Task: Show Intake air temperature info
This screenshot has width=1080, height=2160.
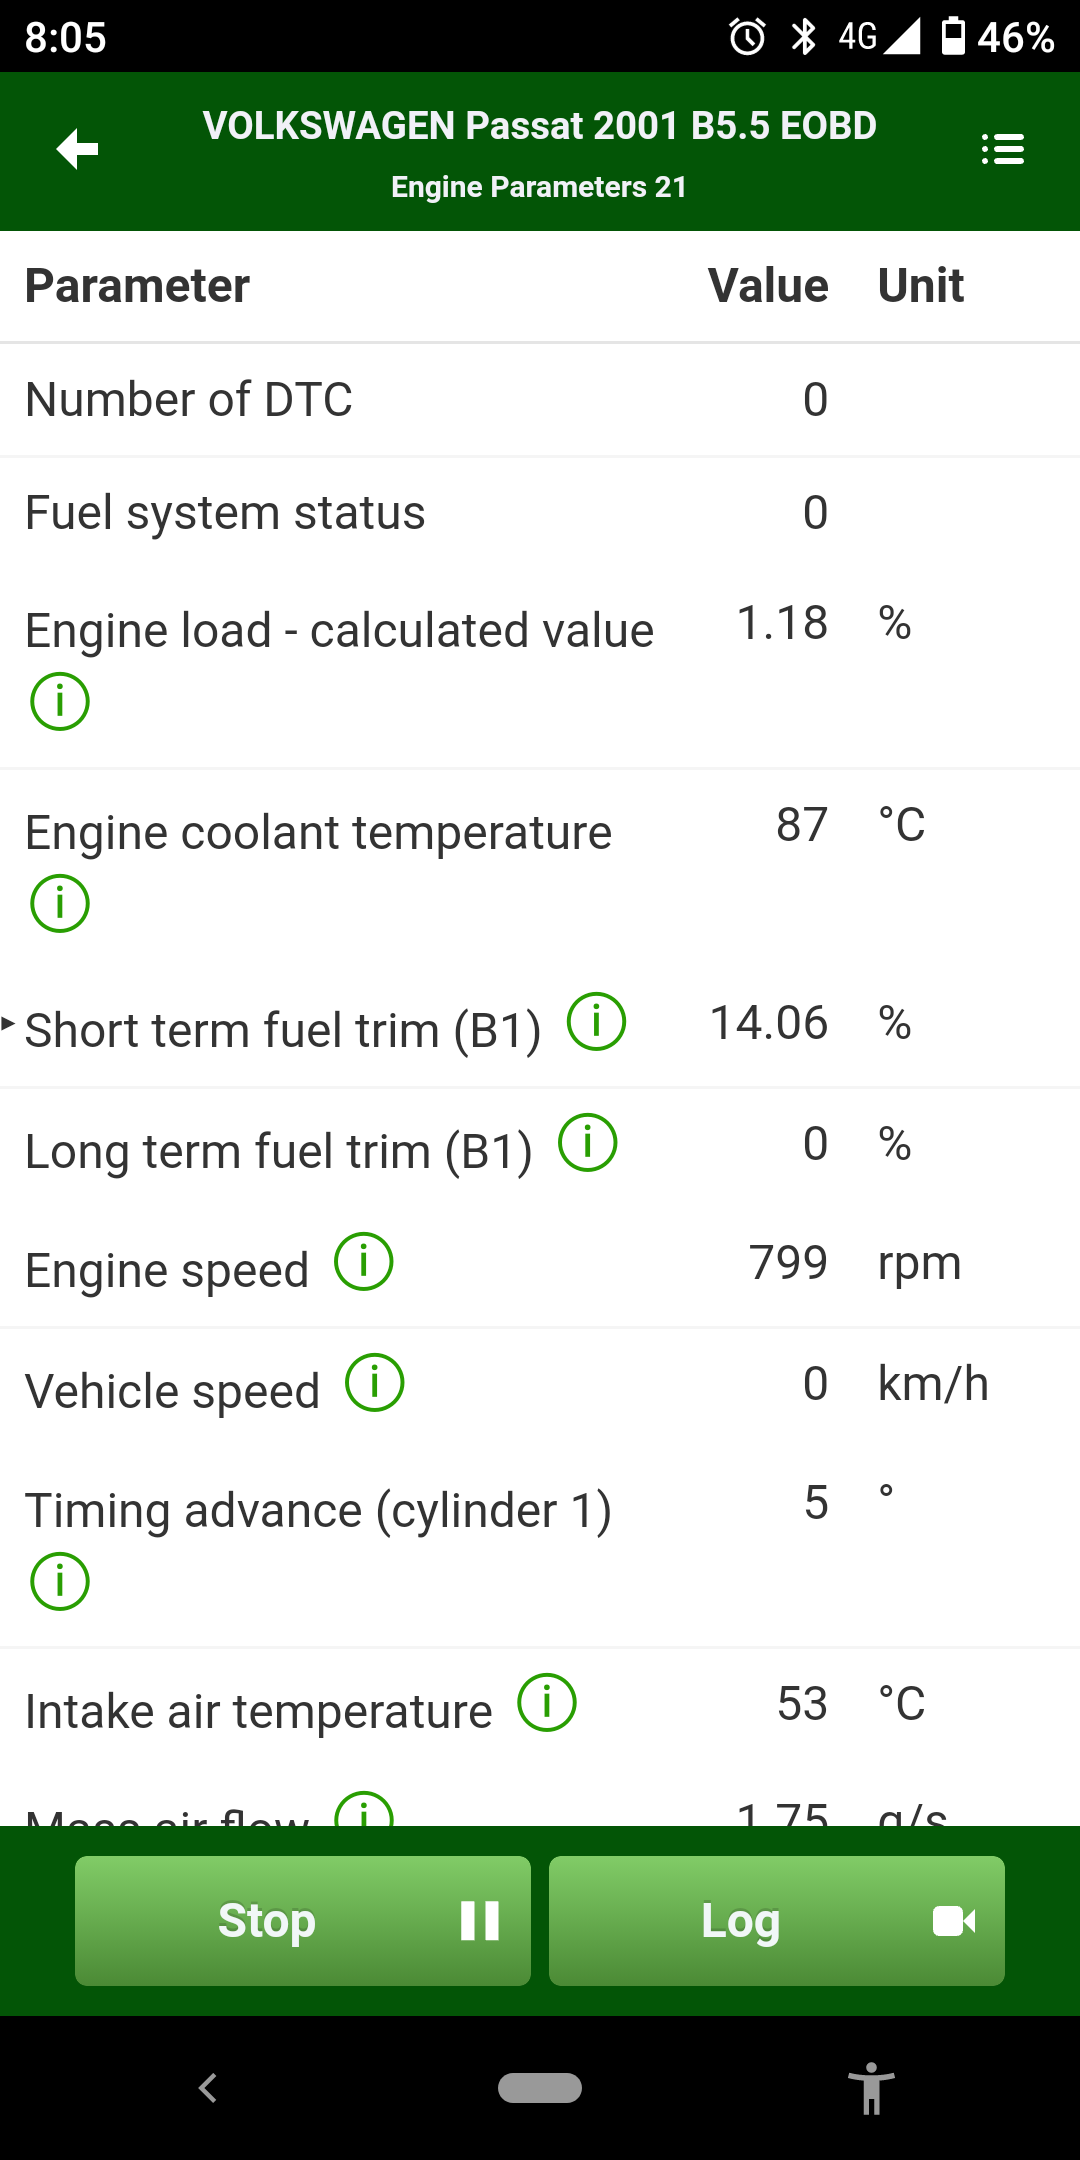Action: 546,1703
